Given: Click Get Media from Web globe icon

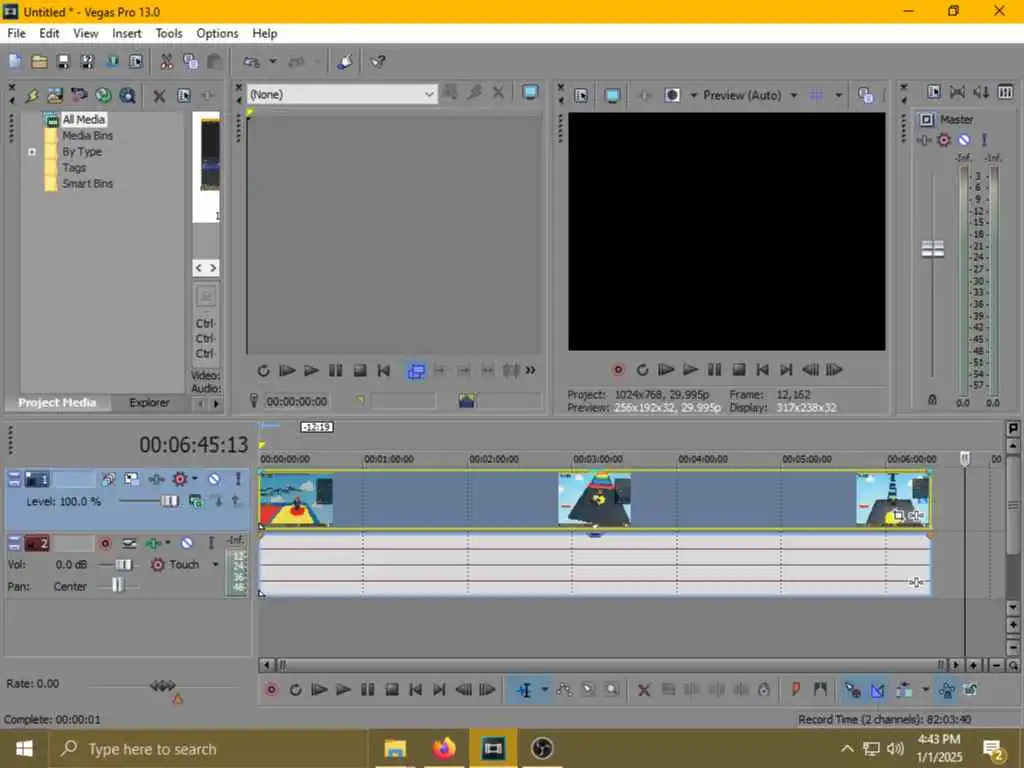Looking at the screenshot, I should 103,96.
